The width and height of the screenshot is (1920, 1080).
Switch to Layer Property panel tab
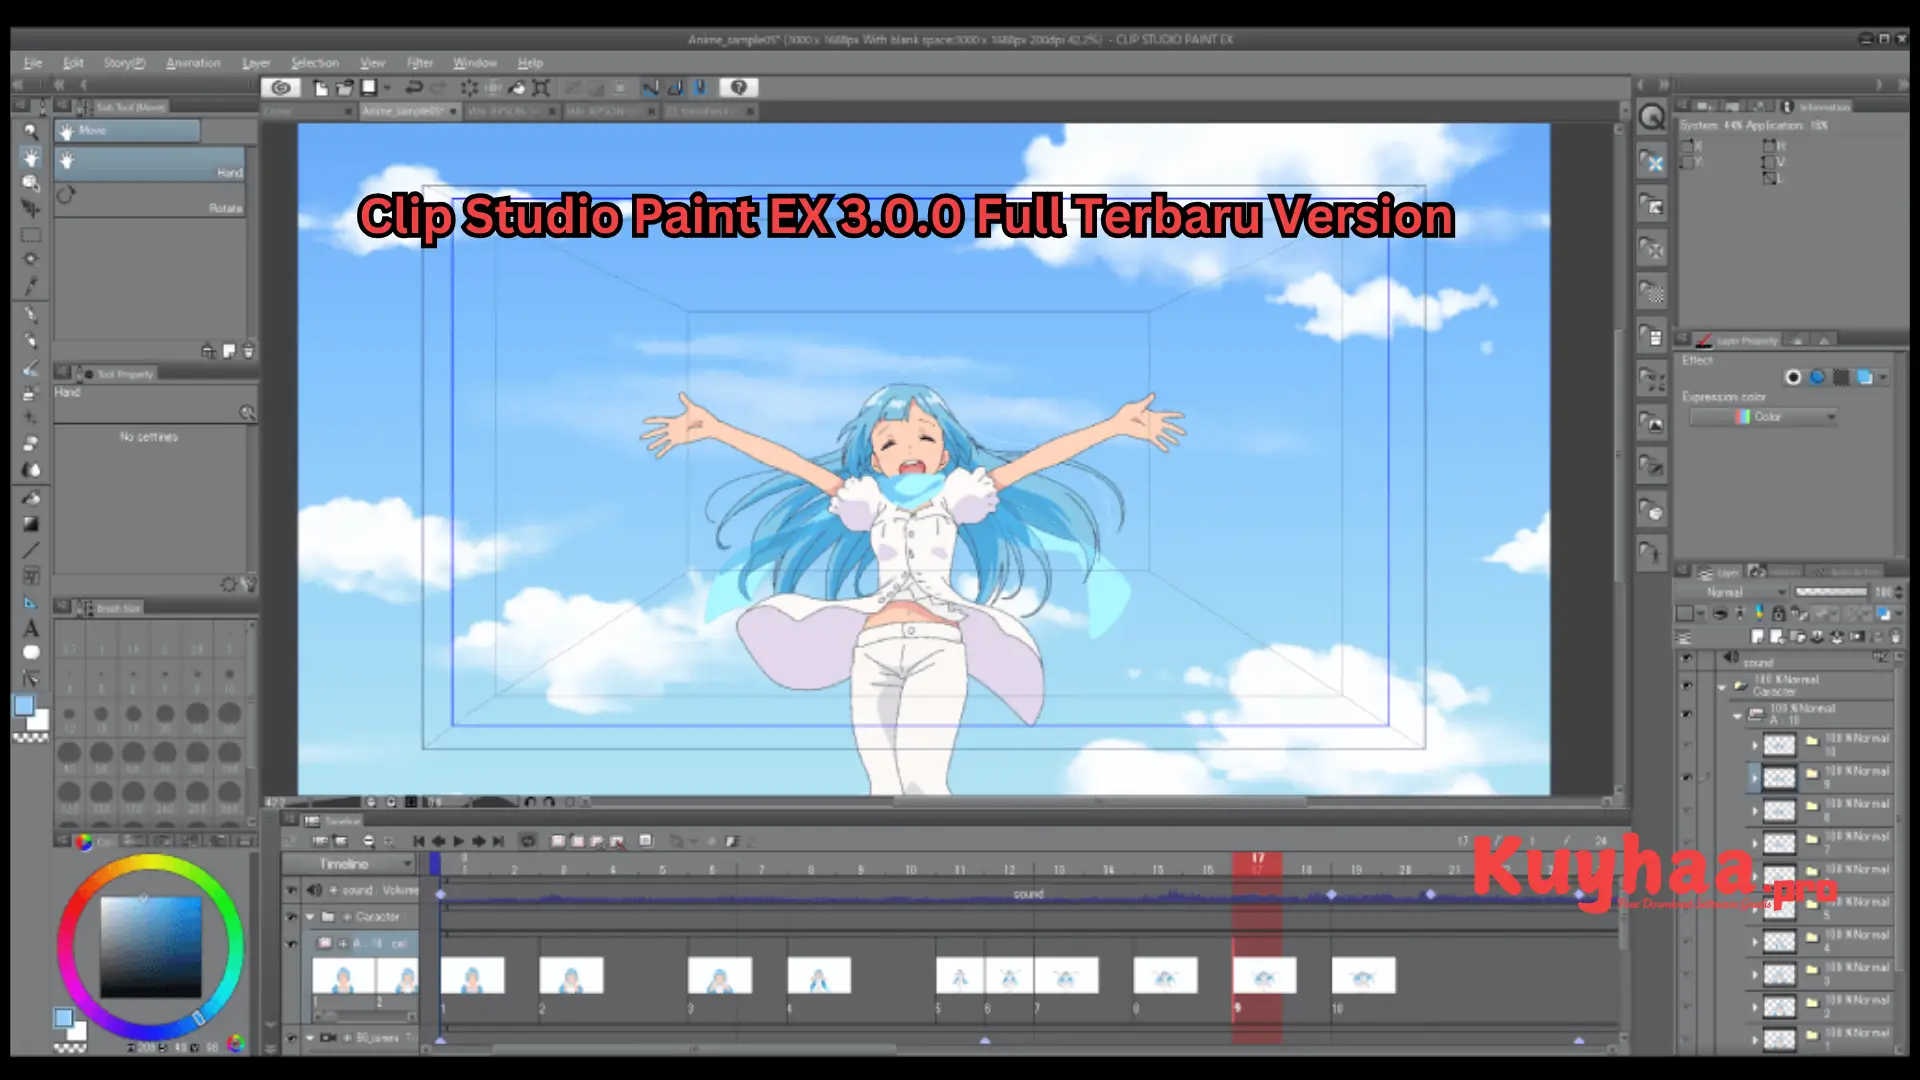[x=1739, y=341]
